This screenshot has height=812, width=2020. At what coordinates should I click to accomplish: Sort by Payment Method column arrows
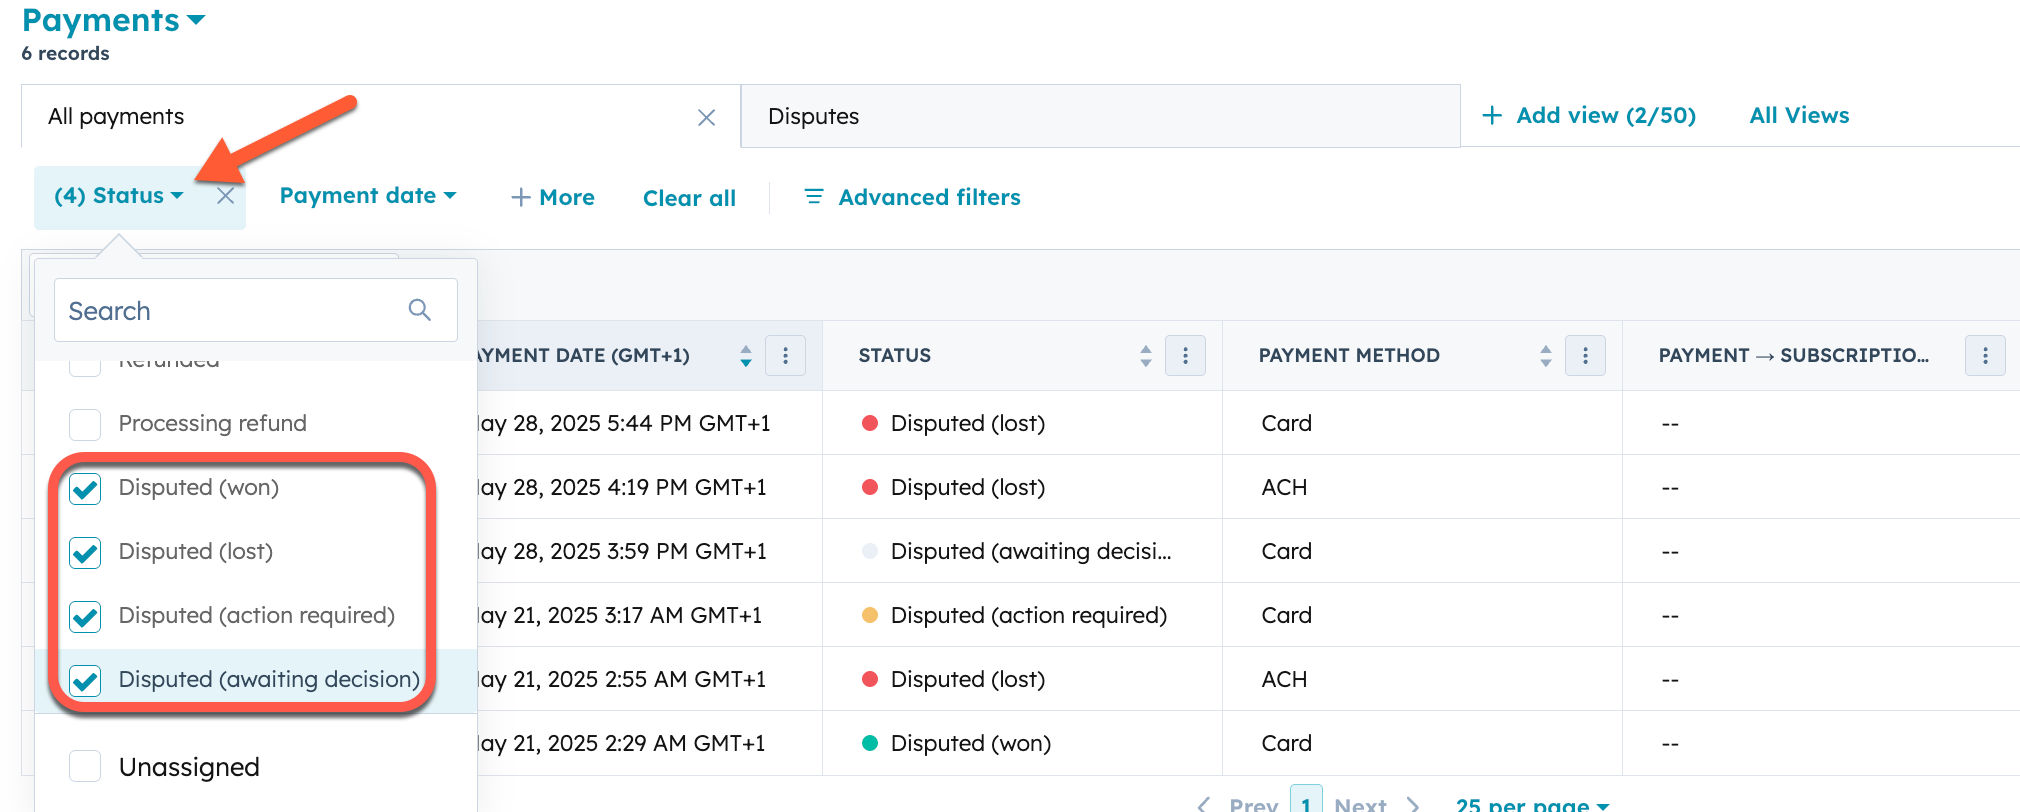pos(1546,356)
